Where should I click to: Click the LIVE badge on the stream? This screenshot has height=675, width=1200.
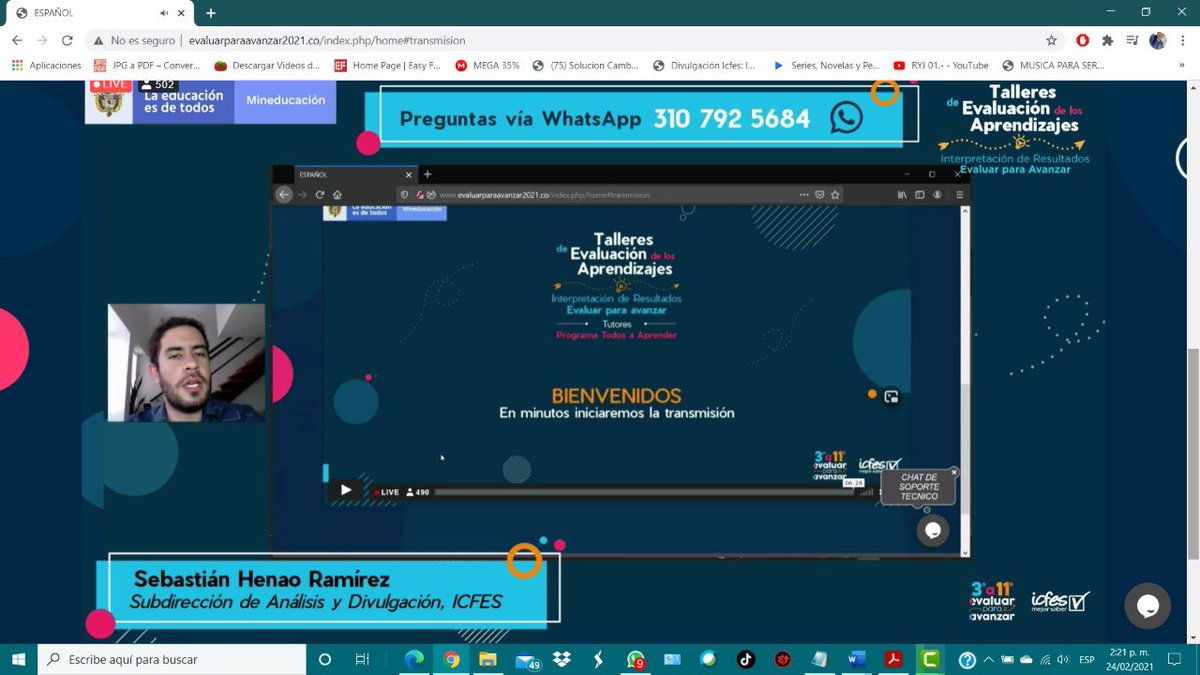pos(111,85)
